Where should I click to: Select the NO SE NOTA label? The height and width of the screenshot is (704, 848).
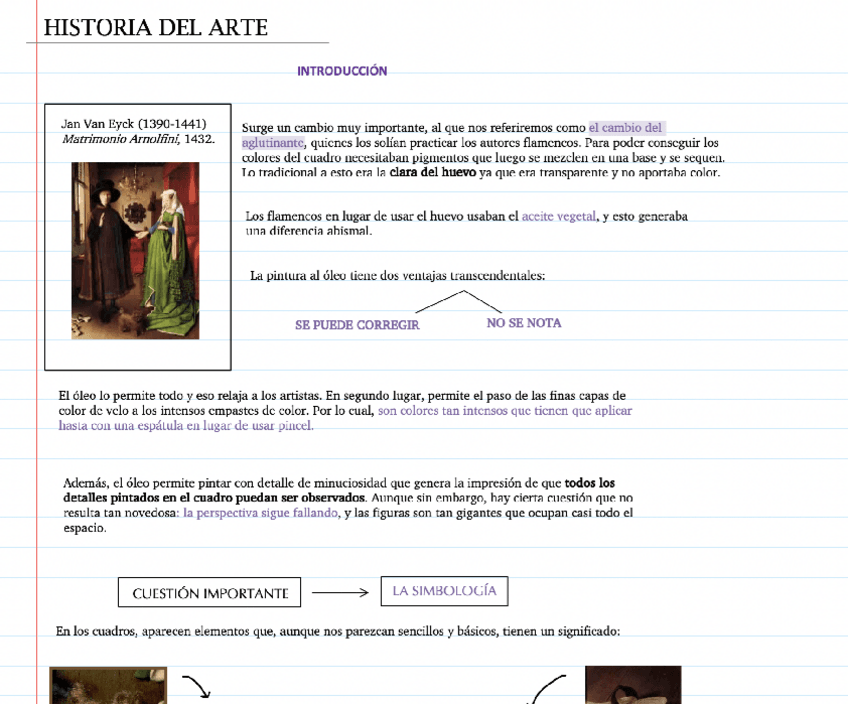pyautogui.click(x=524, y=323)
